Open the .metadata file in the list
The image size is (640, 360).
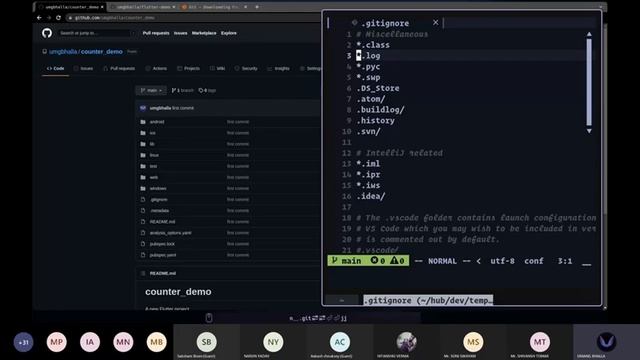click(x=159, y=211)
